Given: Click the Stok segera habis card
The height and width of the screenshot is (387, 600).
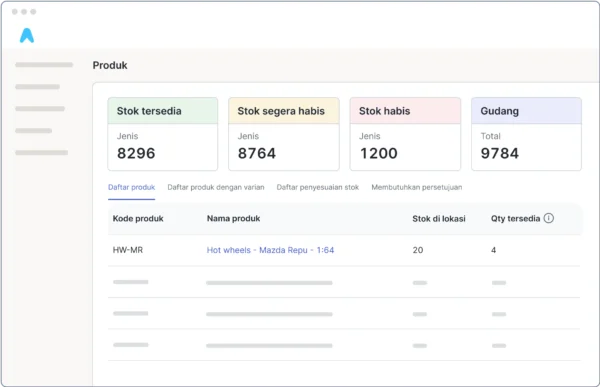Looking at the screenshot, I should 284,134.
